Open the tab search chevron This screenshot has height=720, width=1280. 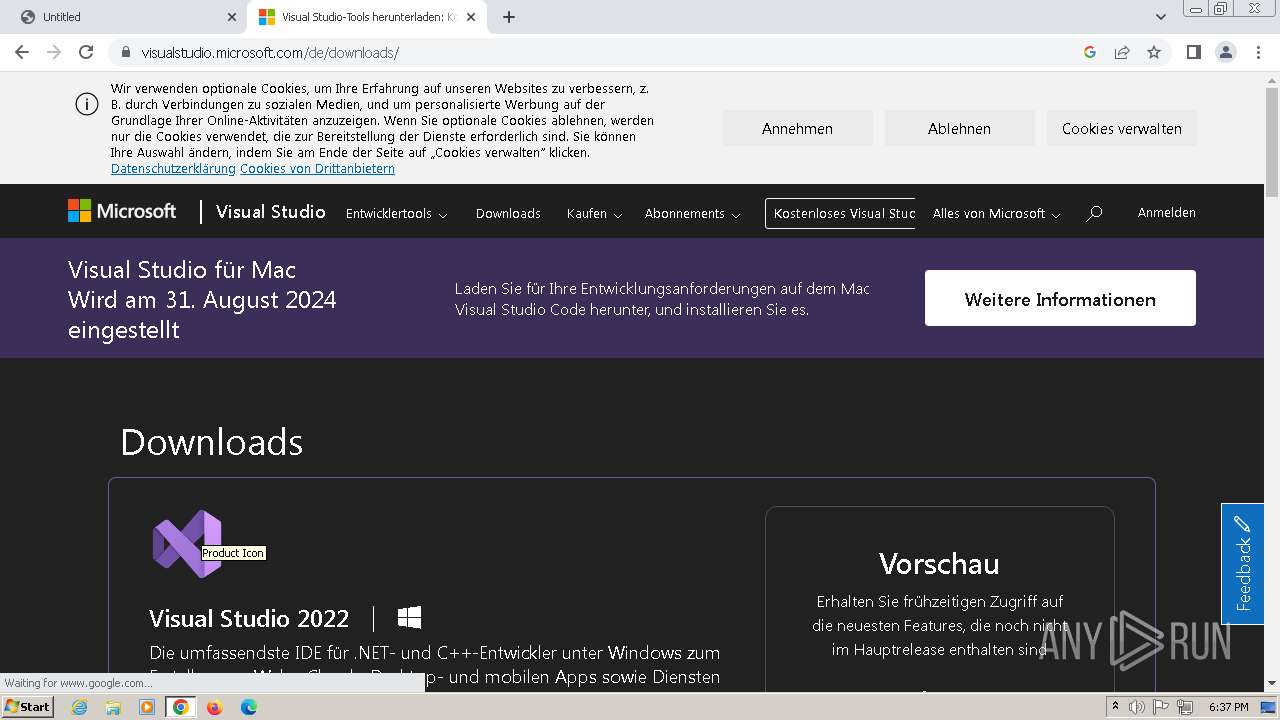[1160, 17]
